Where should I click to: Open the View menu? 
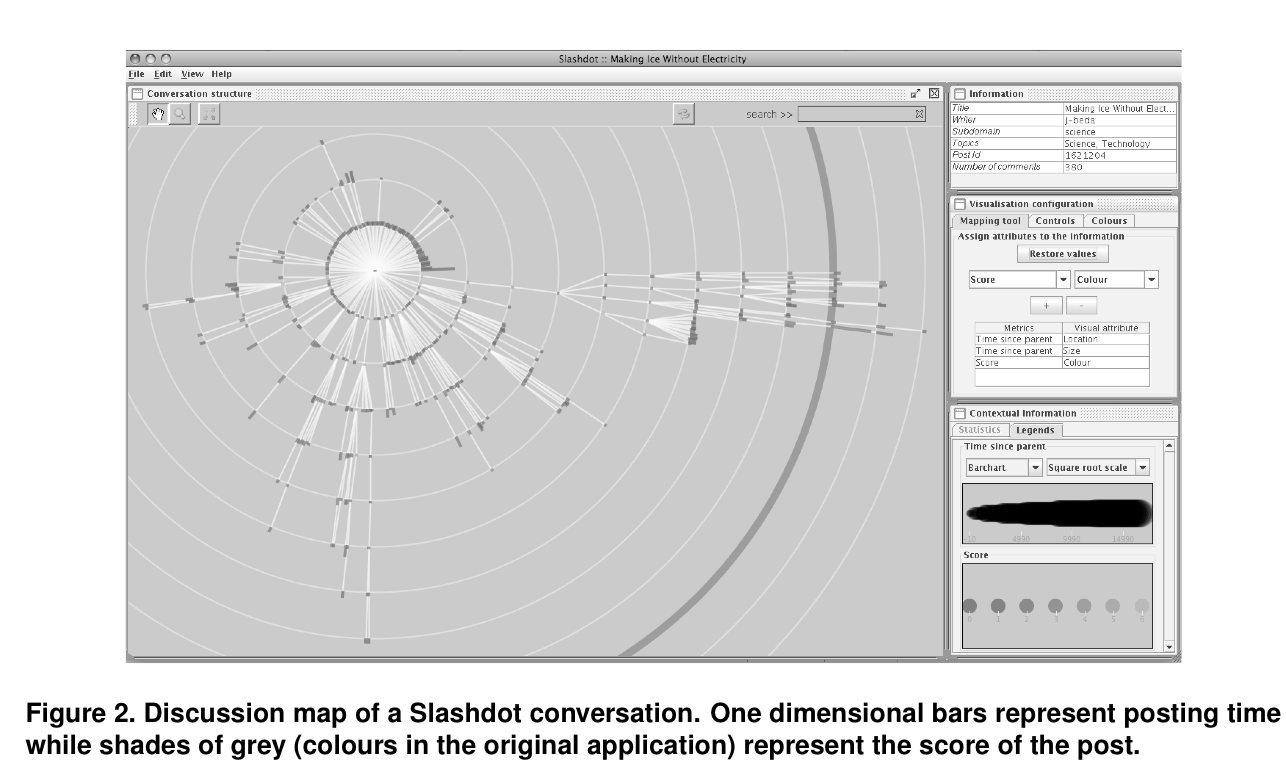[x=192, y=74]
